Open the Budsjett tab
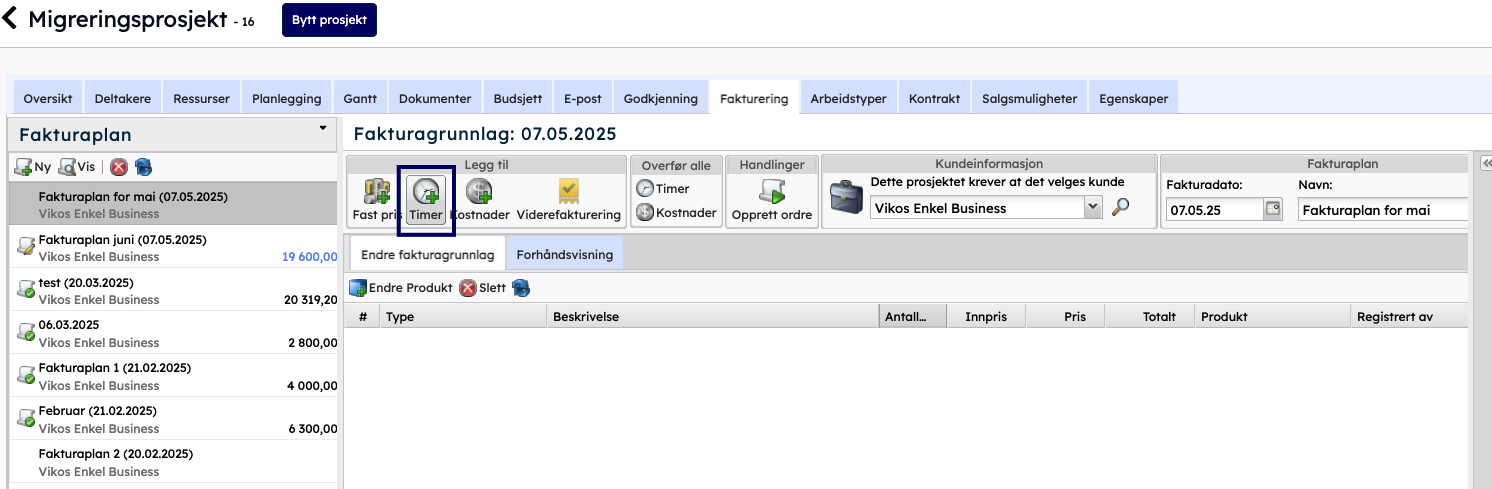The height and width of the screenshot is (489, 1492). [x=517, y=99]
